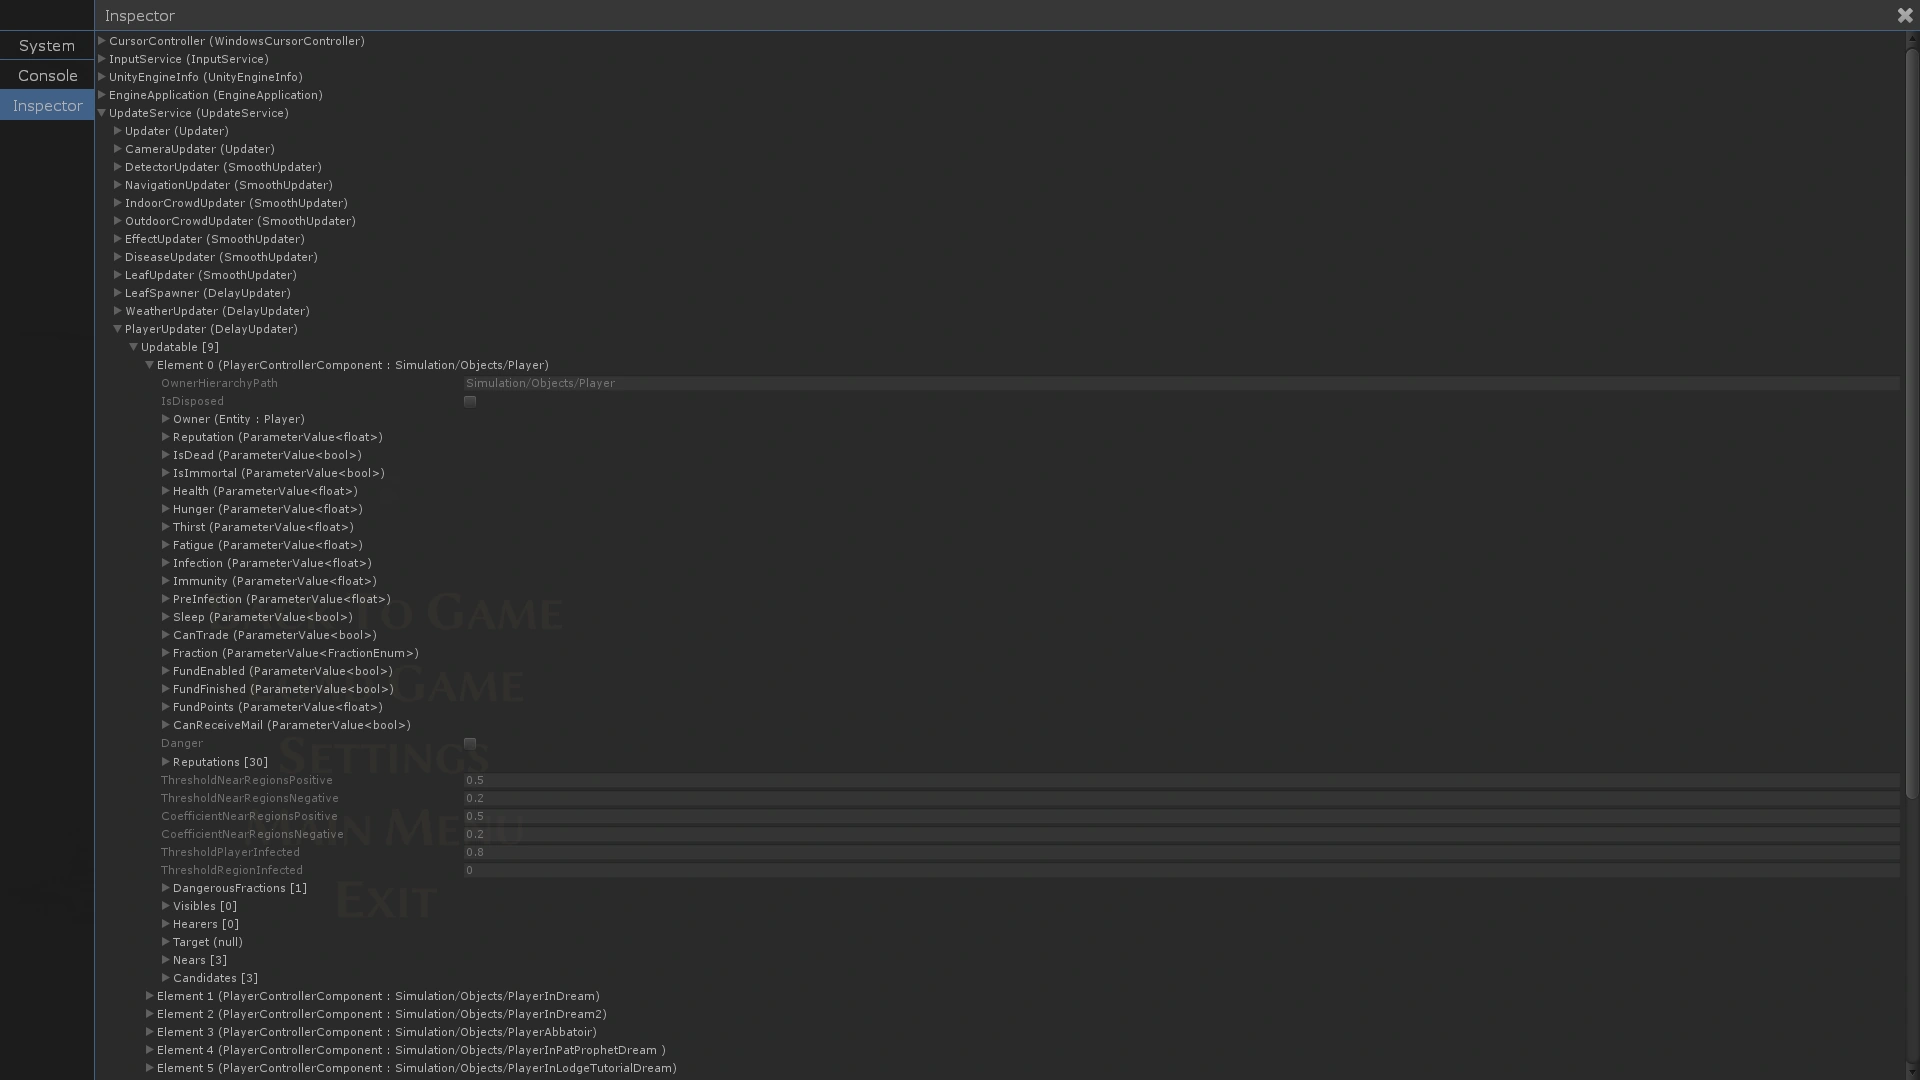This screenshot has width=1920, height=1080.
Task: Toggle the Danger checkbox
Action: [x=470, y=743]
